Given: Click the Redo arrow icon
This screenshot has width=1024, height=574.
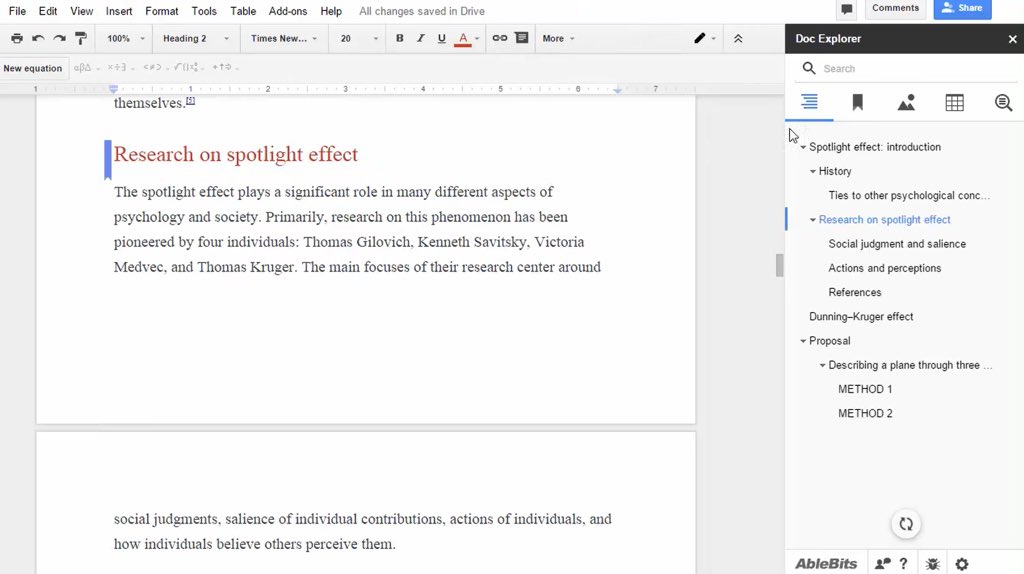Looking at the screenshot, I should [59, 39].
